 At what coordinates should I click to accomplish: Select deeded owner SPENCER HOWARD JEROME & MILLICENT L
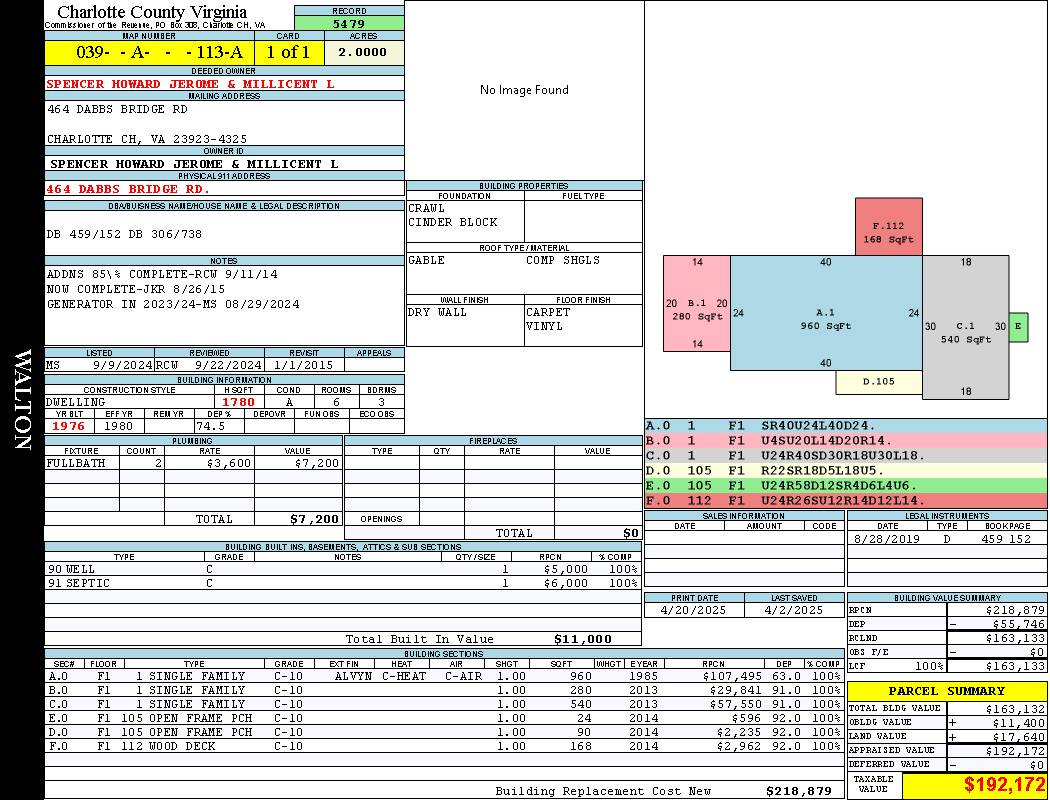point(190,84)
